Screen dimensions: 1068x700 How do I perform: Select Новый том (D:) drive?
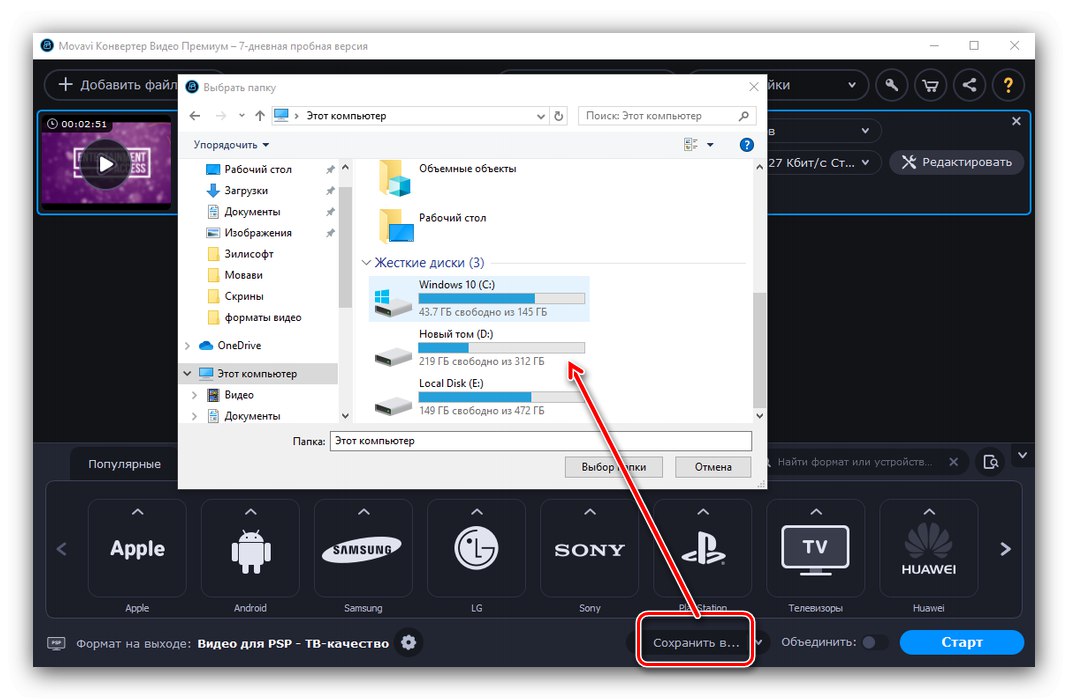[479, 347]
